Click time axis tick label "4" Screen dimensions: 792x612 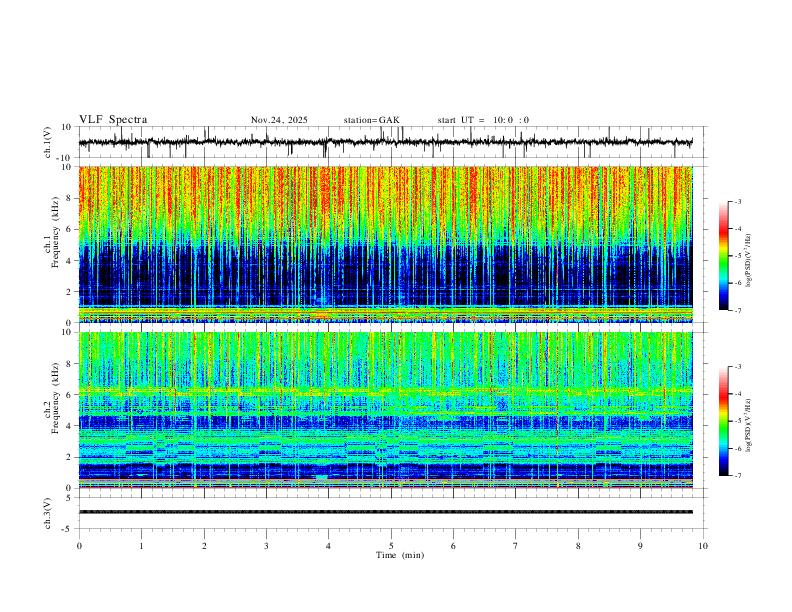[329, 546]
